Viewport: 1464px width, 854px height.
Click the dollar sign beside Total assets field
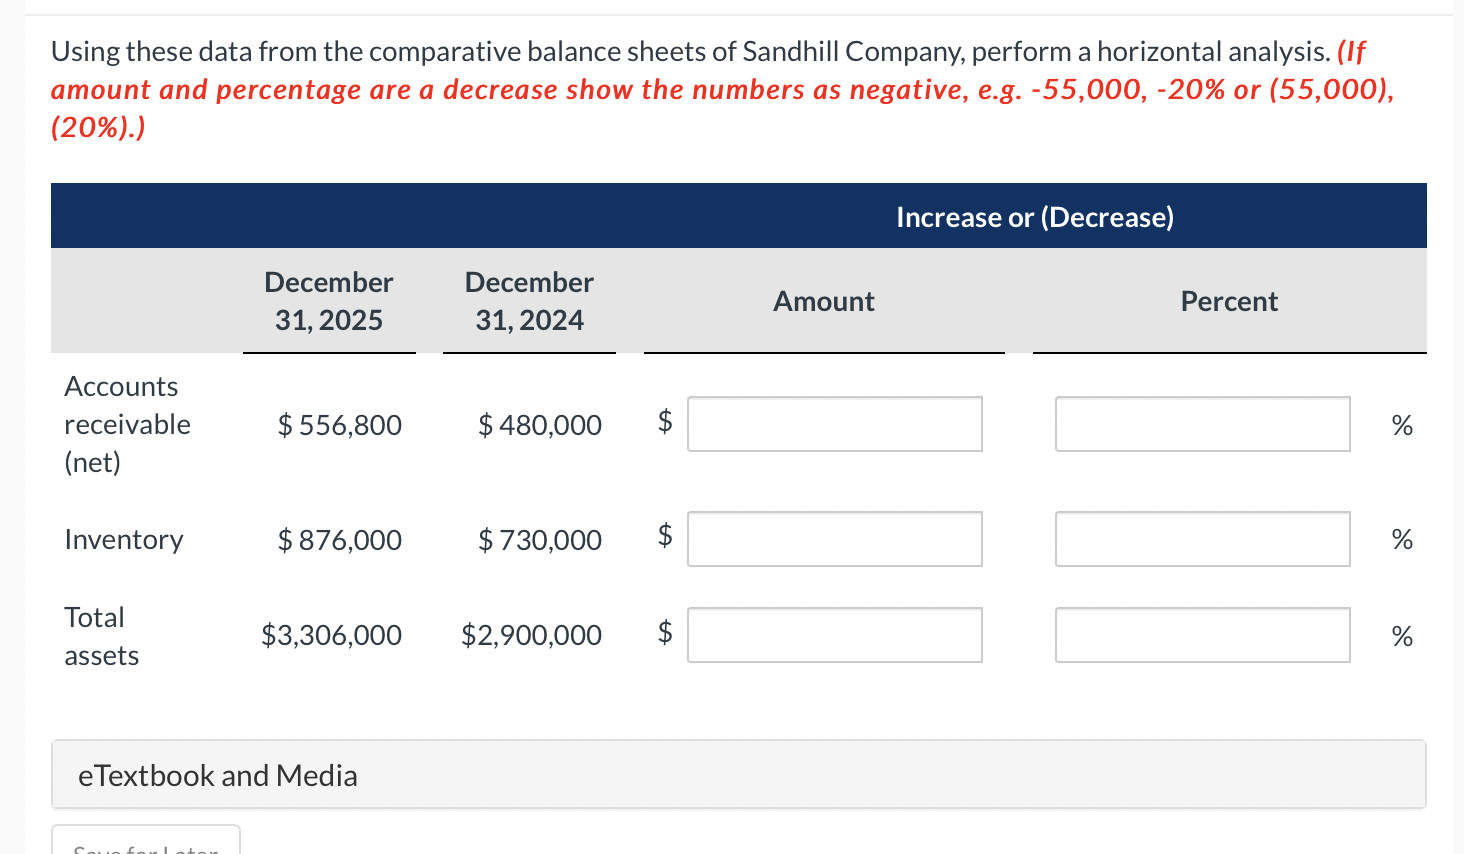pos(663,631)
